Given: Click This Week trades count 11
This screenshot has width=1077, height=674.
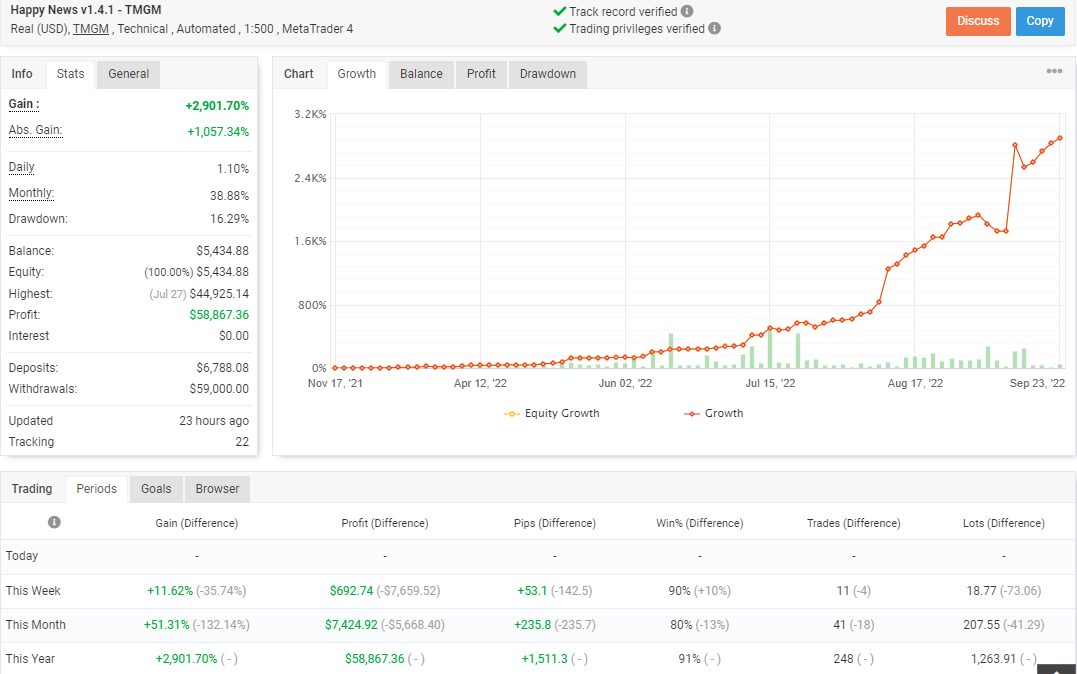Looking at the screenshot, I should [843, 591].
